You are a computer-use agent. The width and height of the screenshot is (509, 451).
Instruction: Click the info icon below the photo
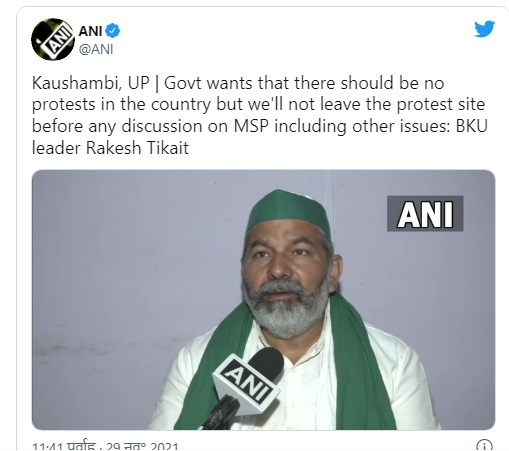coord(484,445)
